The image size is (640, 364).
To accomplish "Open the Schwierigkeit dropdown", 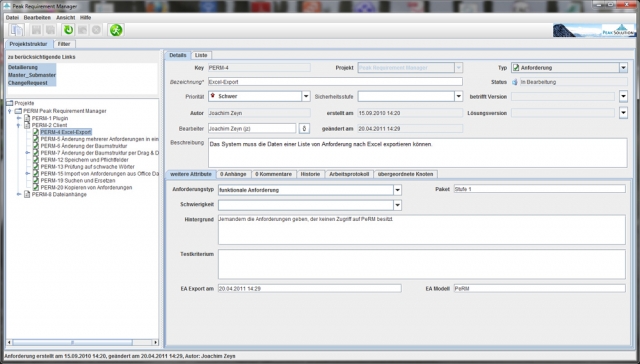I will point(398,205).
